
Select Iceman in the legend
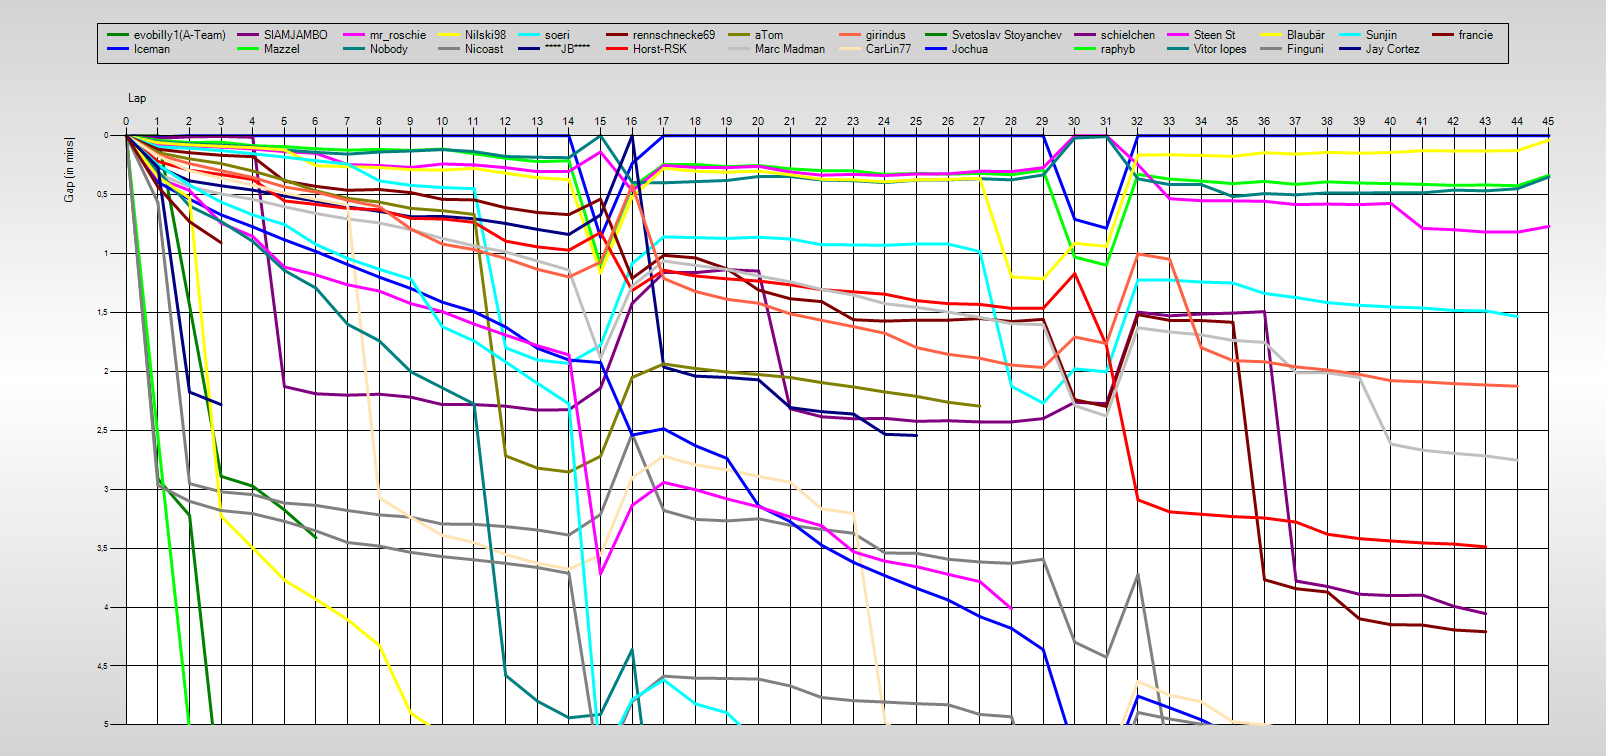(151, 49)
